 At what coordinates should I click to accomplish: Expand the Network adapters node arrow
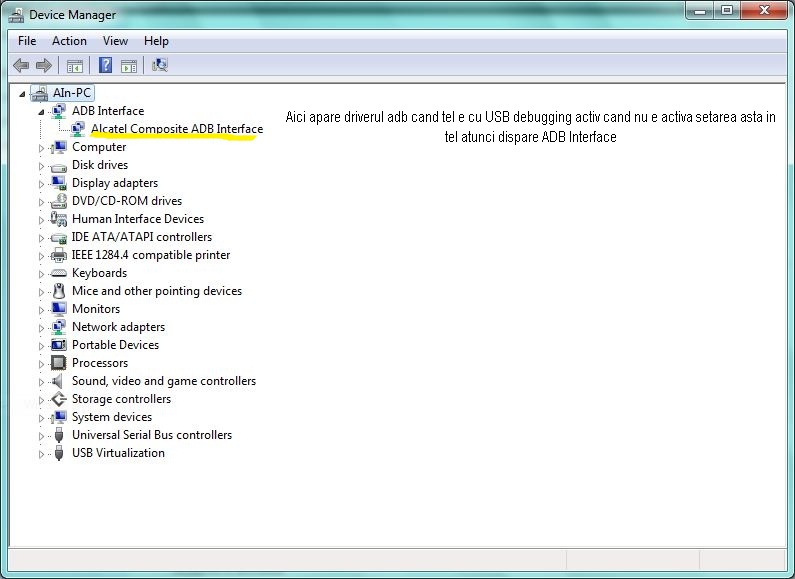point(41,328)
